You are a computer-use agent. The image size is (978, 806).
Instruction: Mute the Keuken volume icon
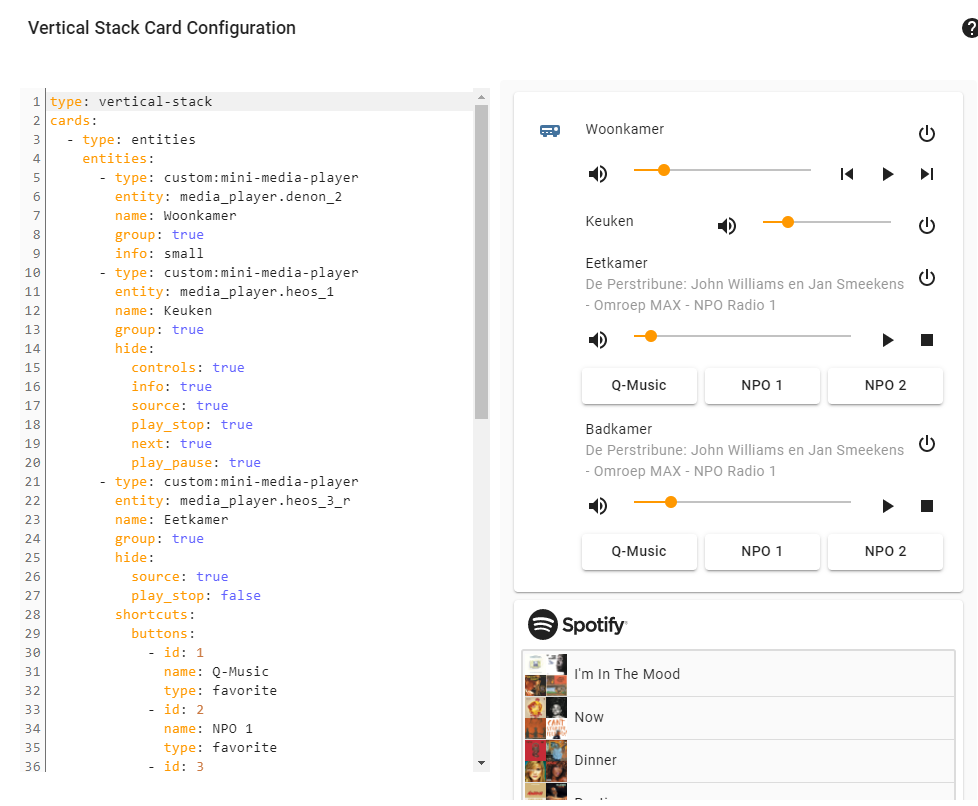click(727, 226)
